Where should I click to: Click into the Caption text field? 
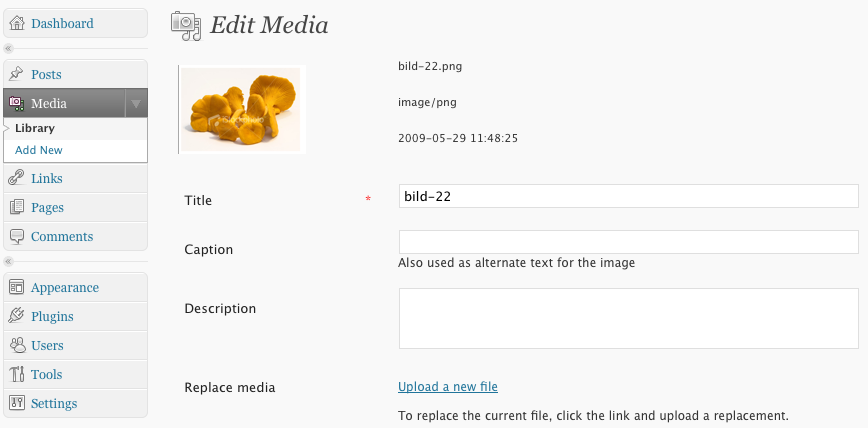628,242
